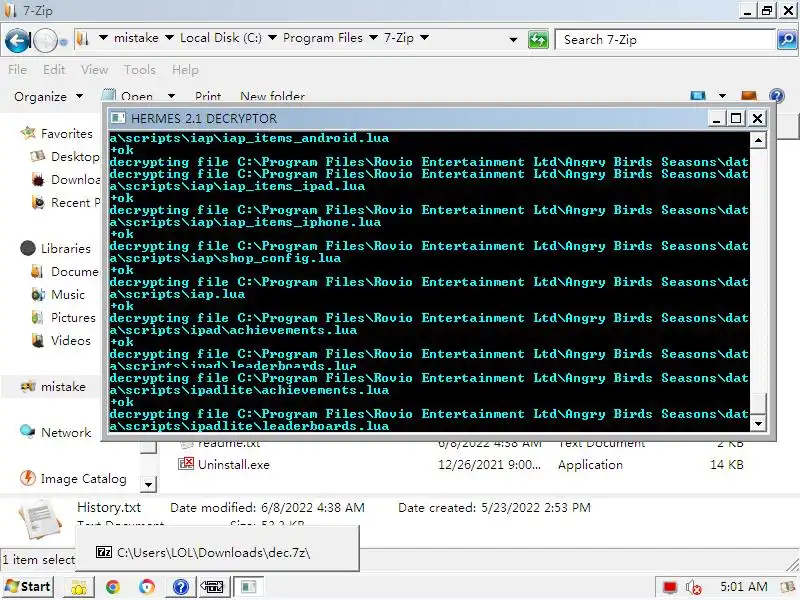Click the magnifier search icon
The width and height of the screenshot is (800, 600).
tap(787, 39)
